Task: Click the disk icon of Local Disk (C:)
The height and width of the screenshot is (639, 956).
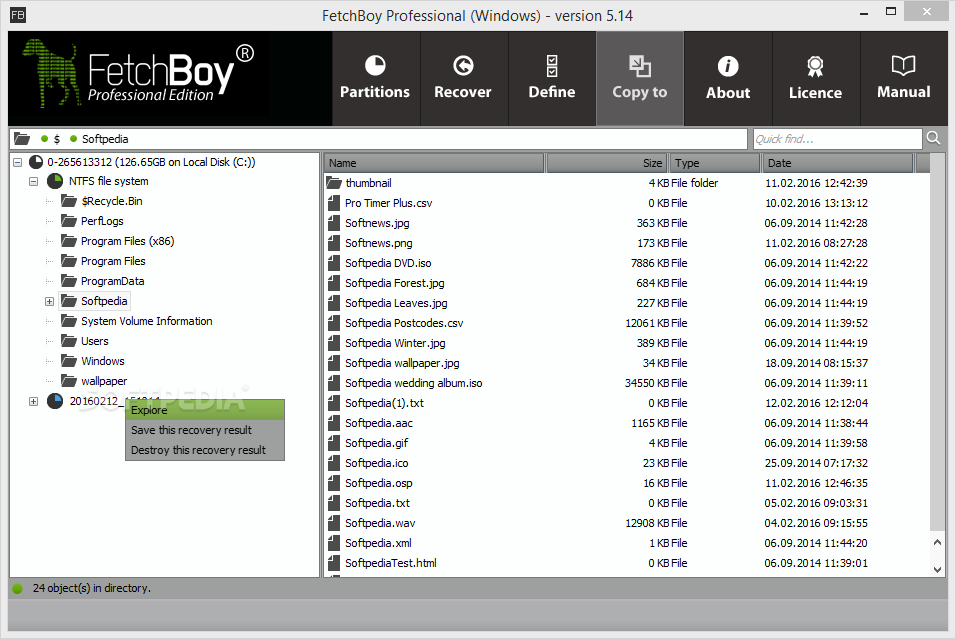Action: [36, 162]
